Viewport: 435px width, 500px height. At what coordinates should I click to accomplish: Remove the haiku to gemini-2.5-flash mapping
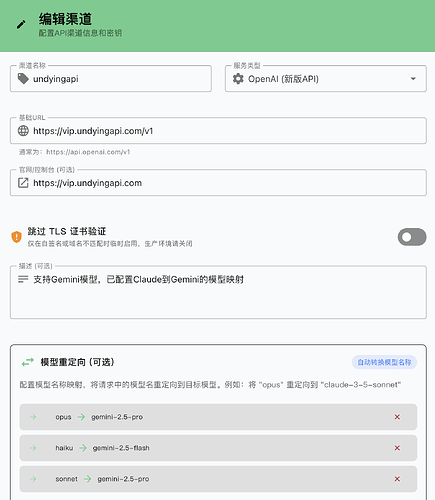coord(397,448)
